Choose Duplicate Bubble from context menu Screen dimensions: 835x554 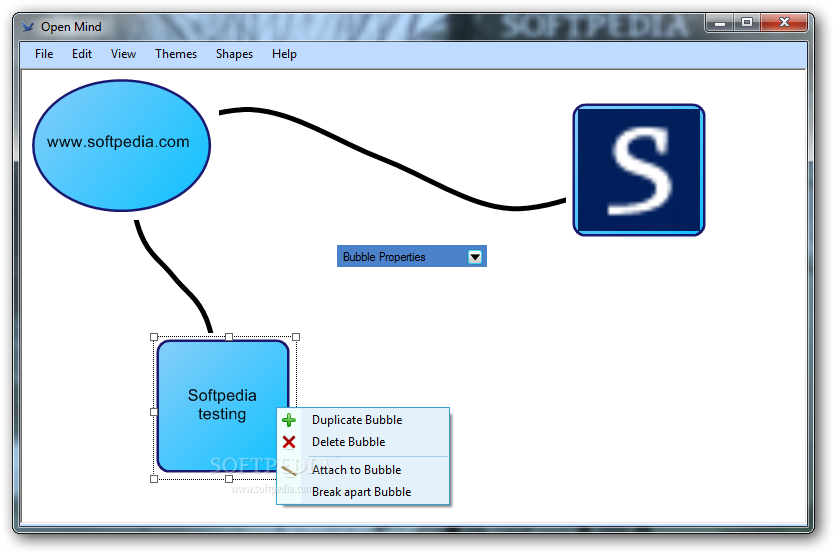click(x=363, y=420)
